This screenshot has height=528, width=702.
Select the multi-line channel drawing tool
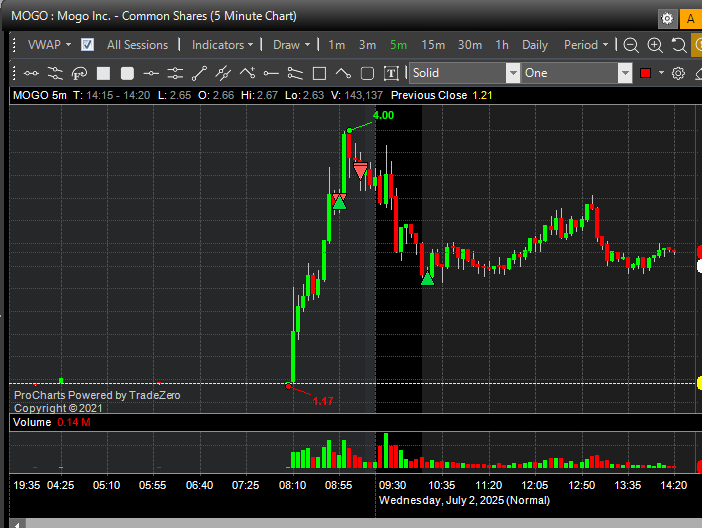(55, 73)
